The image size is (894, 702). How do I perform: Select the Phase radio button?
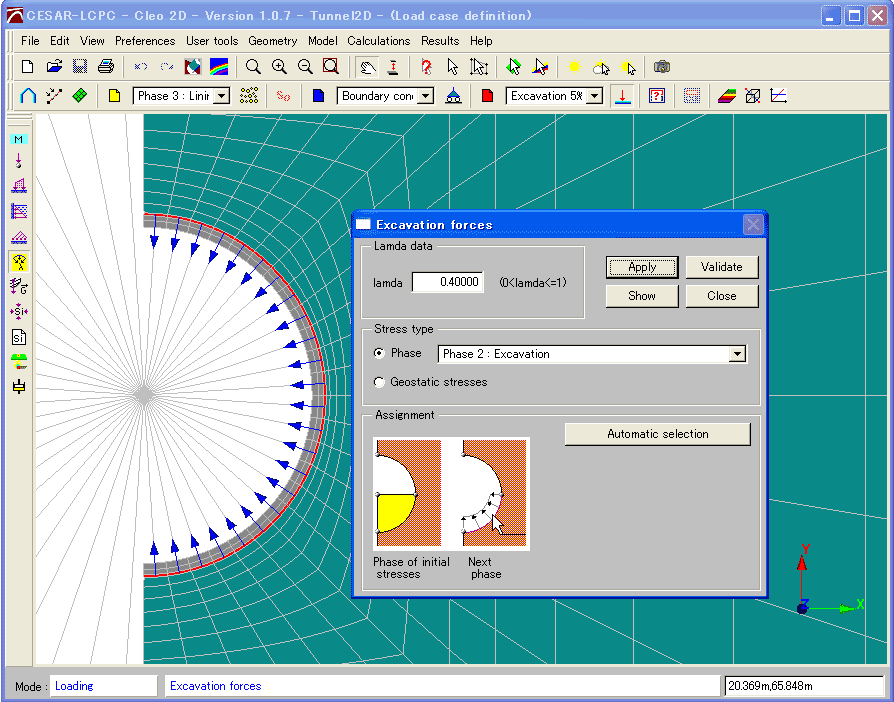pyautogui.click(x=379, y=353)
